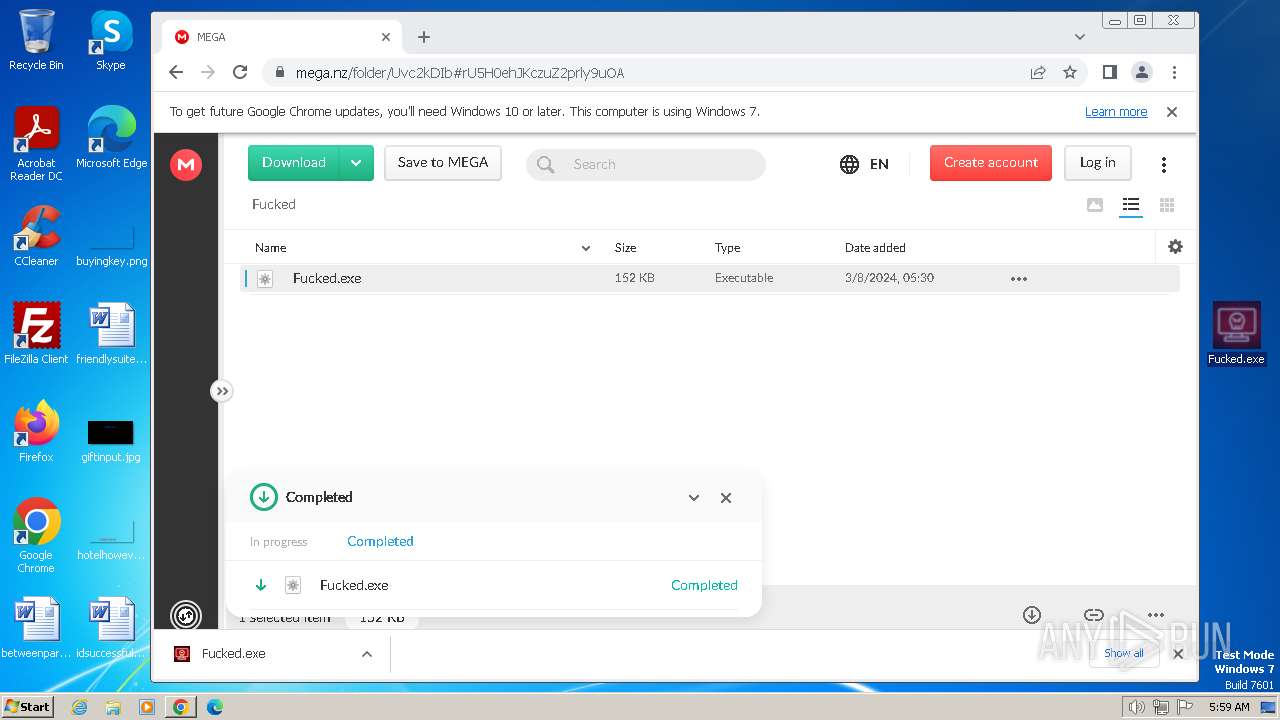Screen dimensions: 1280x720
Task: Click the download icon in bottom bar
Action: [1032, 615]
